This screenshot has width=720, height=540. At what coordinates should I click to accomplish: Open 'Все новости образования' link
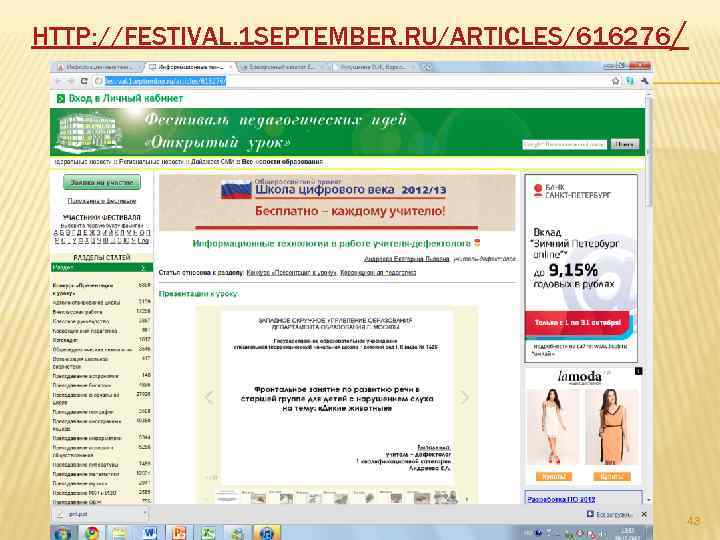282,162
